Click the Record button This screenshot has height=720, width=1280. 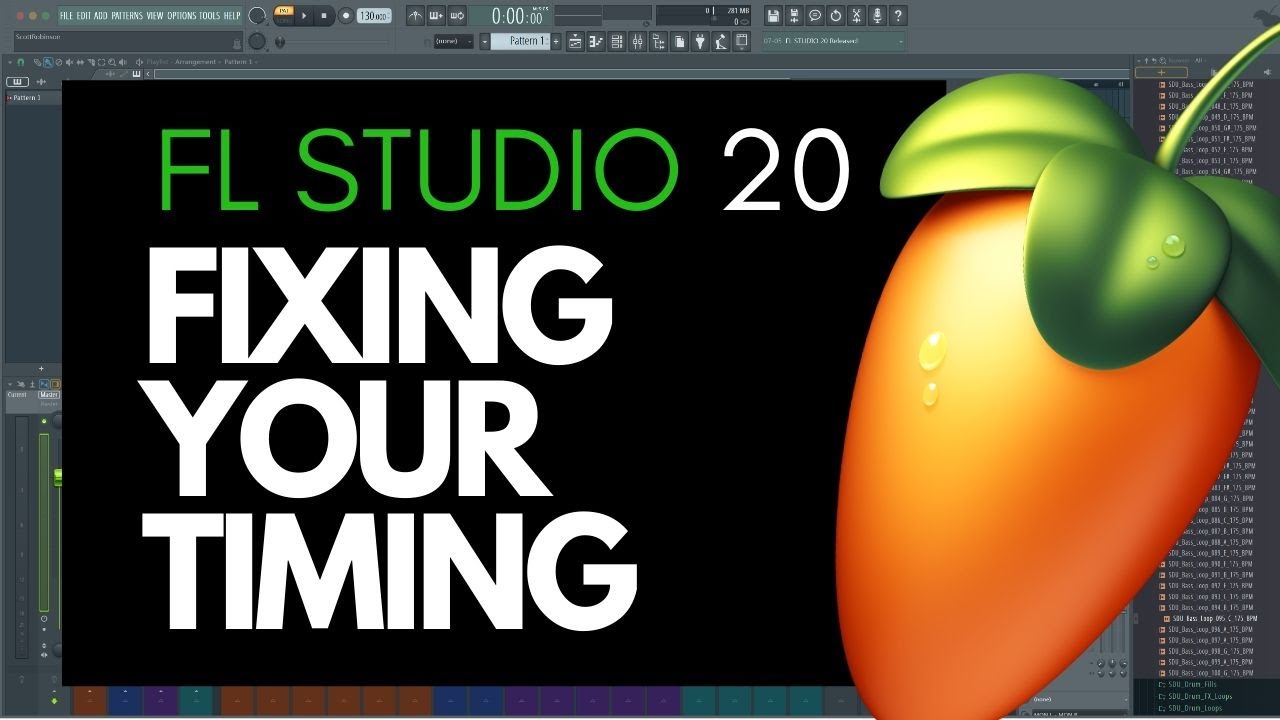tap(345, 16)
